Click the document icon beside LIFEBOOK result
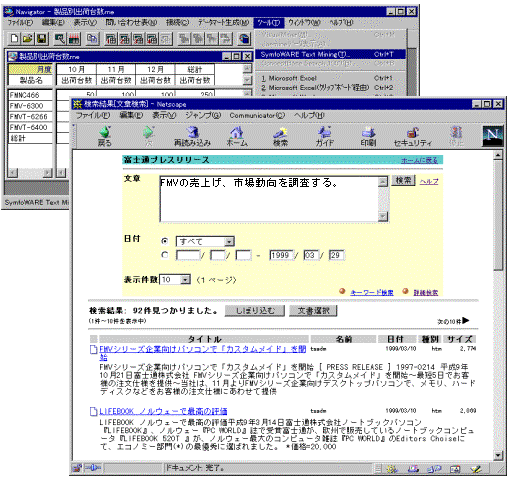The image size is (512, 480). pos(93,411)
